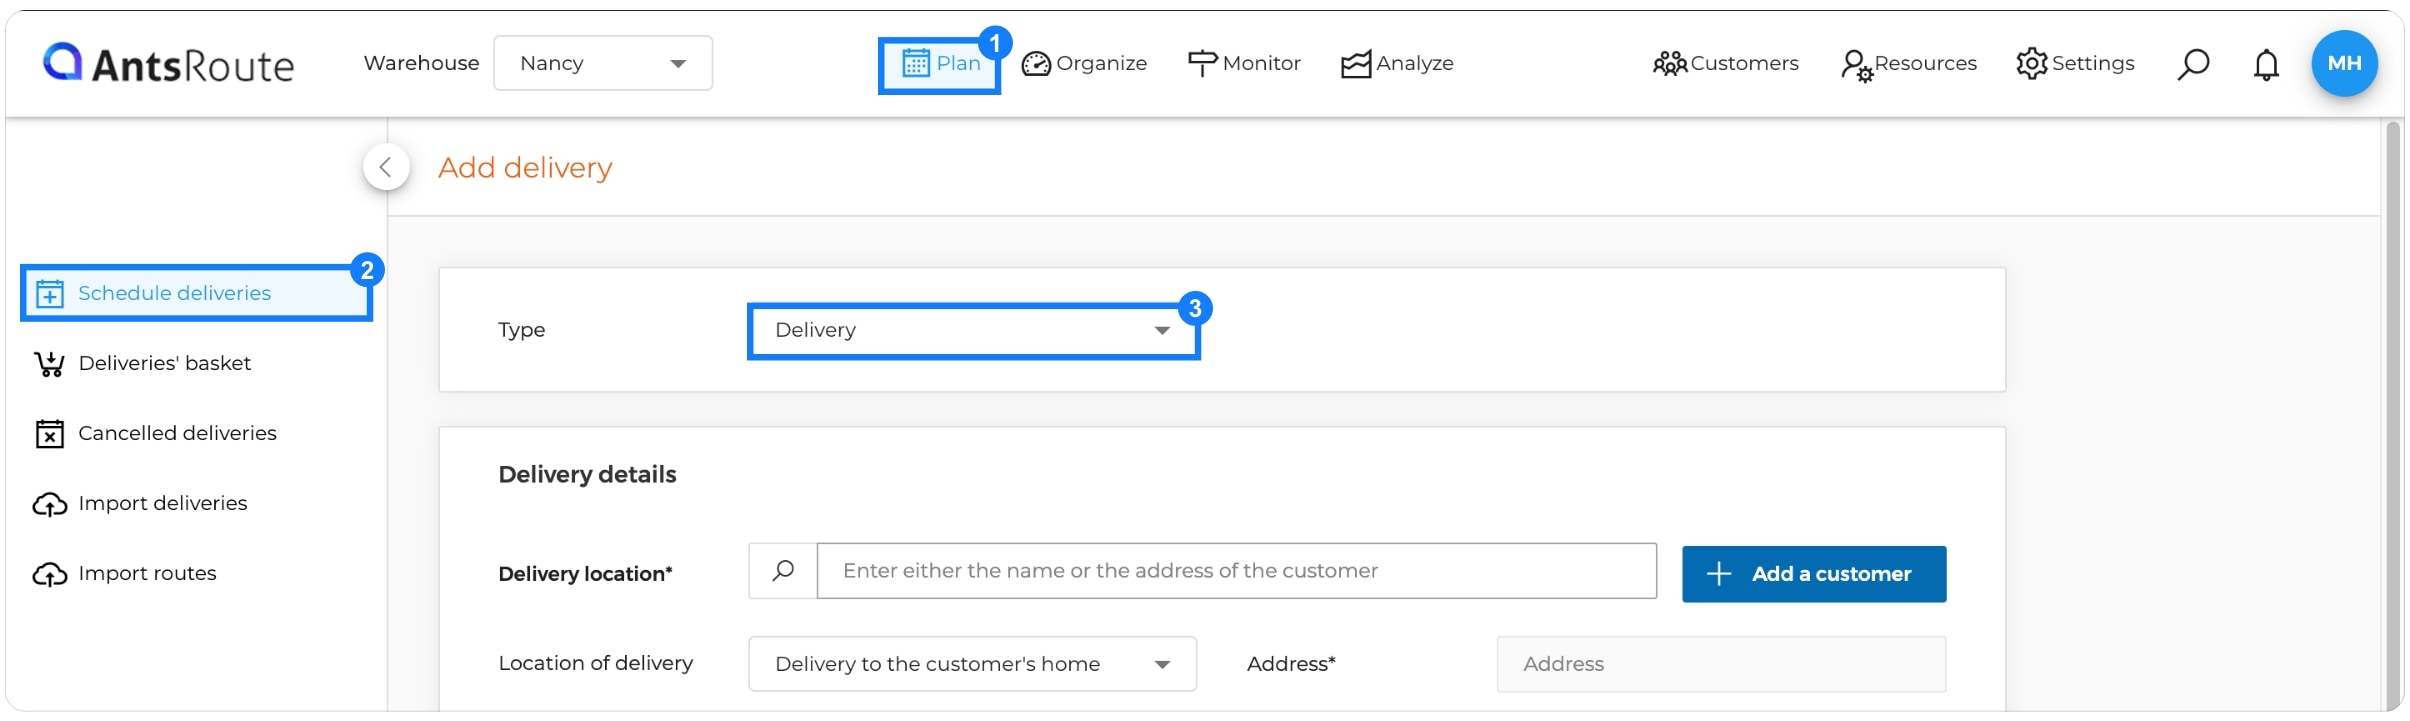Screen dimensions: 2410x721
Task: Open the Customers menu
Action: 1726,64
